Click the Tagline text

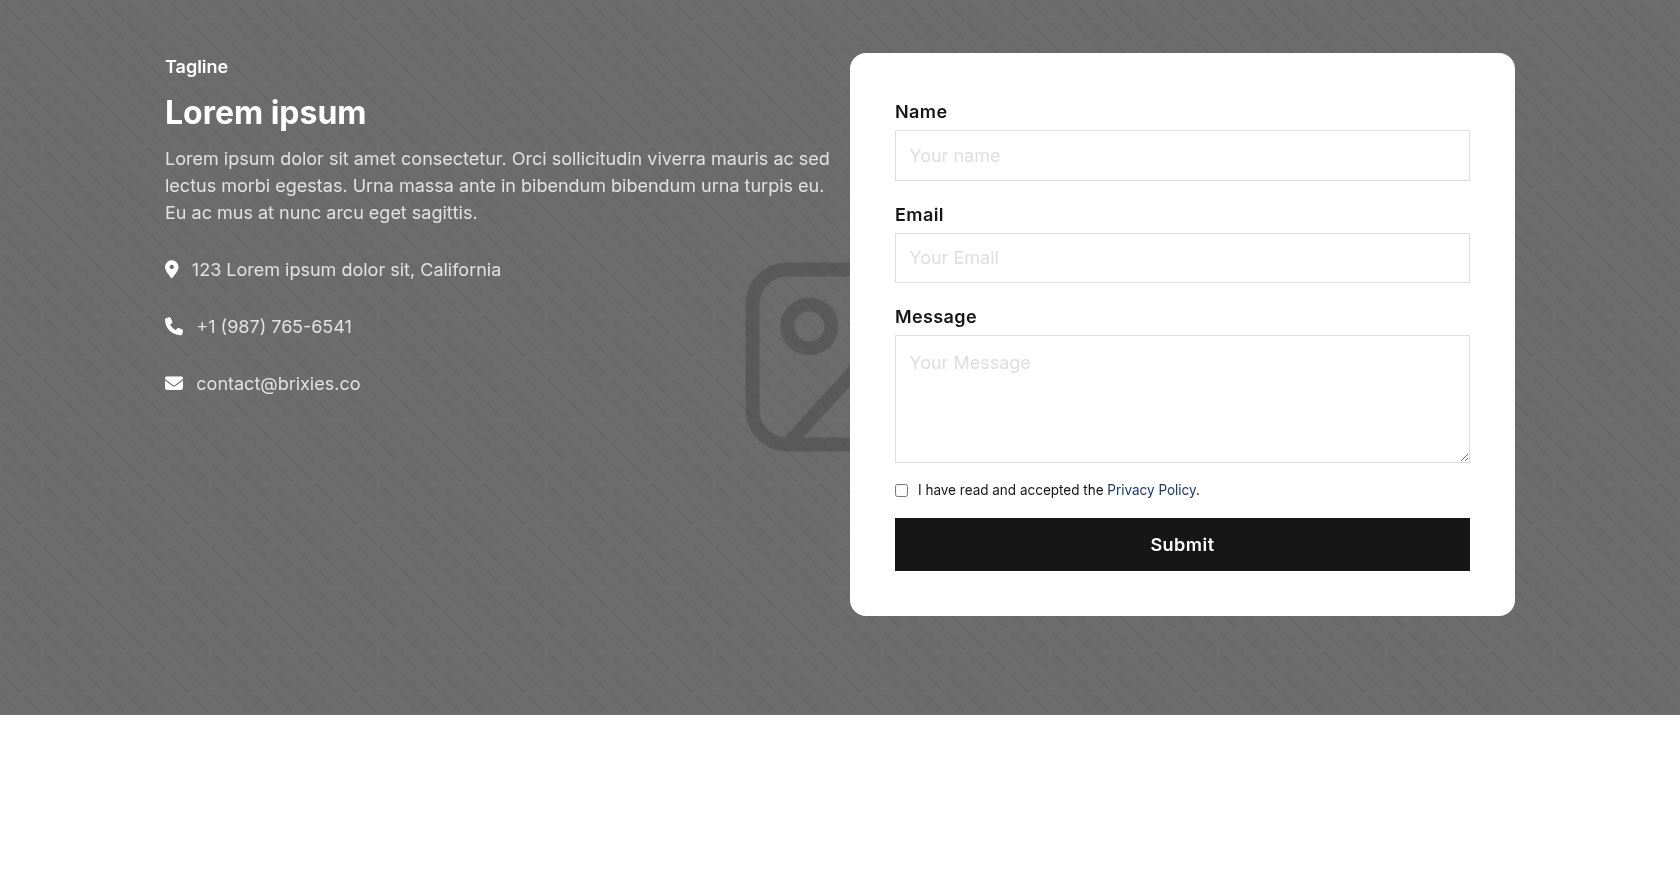click(x=196, y=67)
